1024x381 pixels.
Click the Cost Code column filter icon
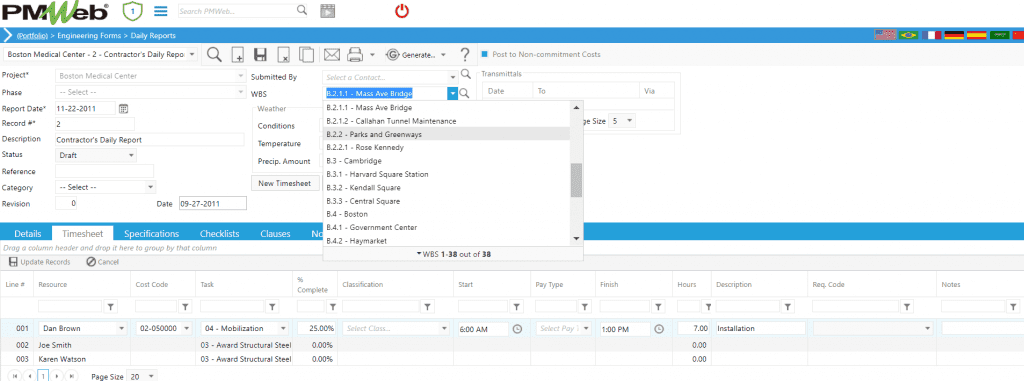(x=185, y=306)
